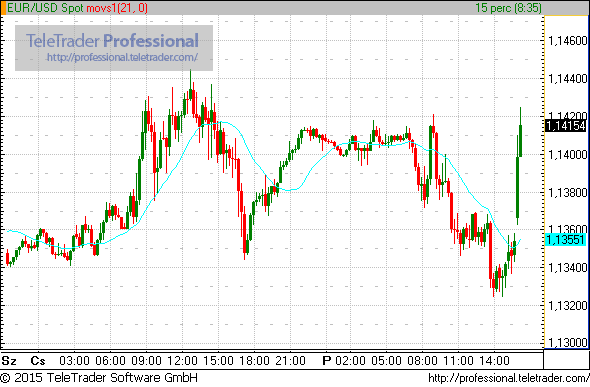The height and width of the screenshot is (387, 590).
Task: Click the black 1,14154 current price tag
Action: (x=566, y=126)
